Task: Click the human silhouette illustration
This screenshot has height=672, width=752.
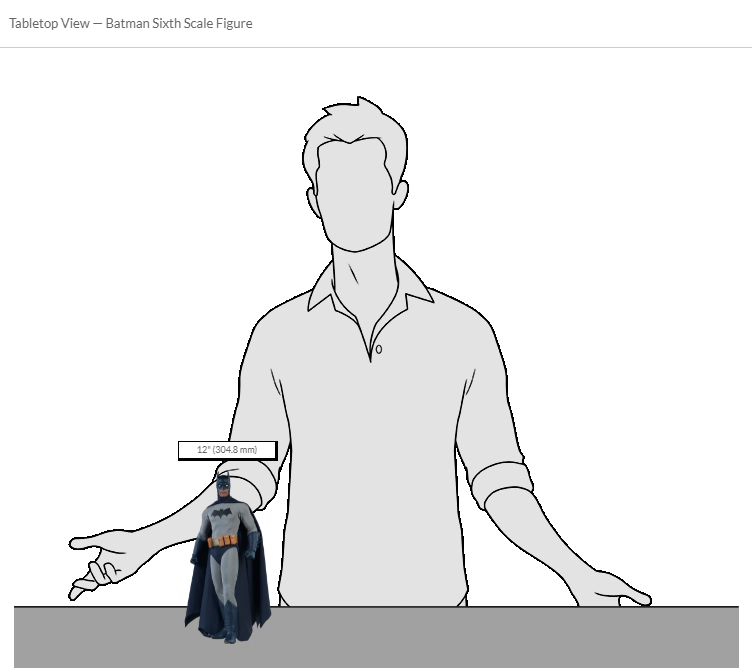Action: 360,352
